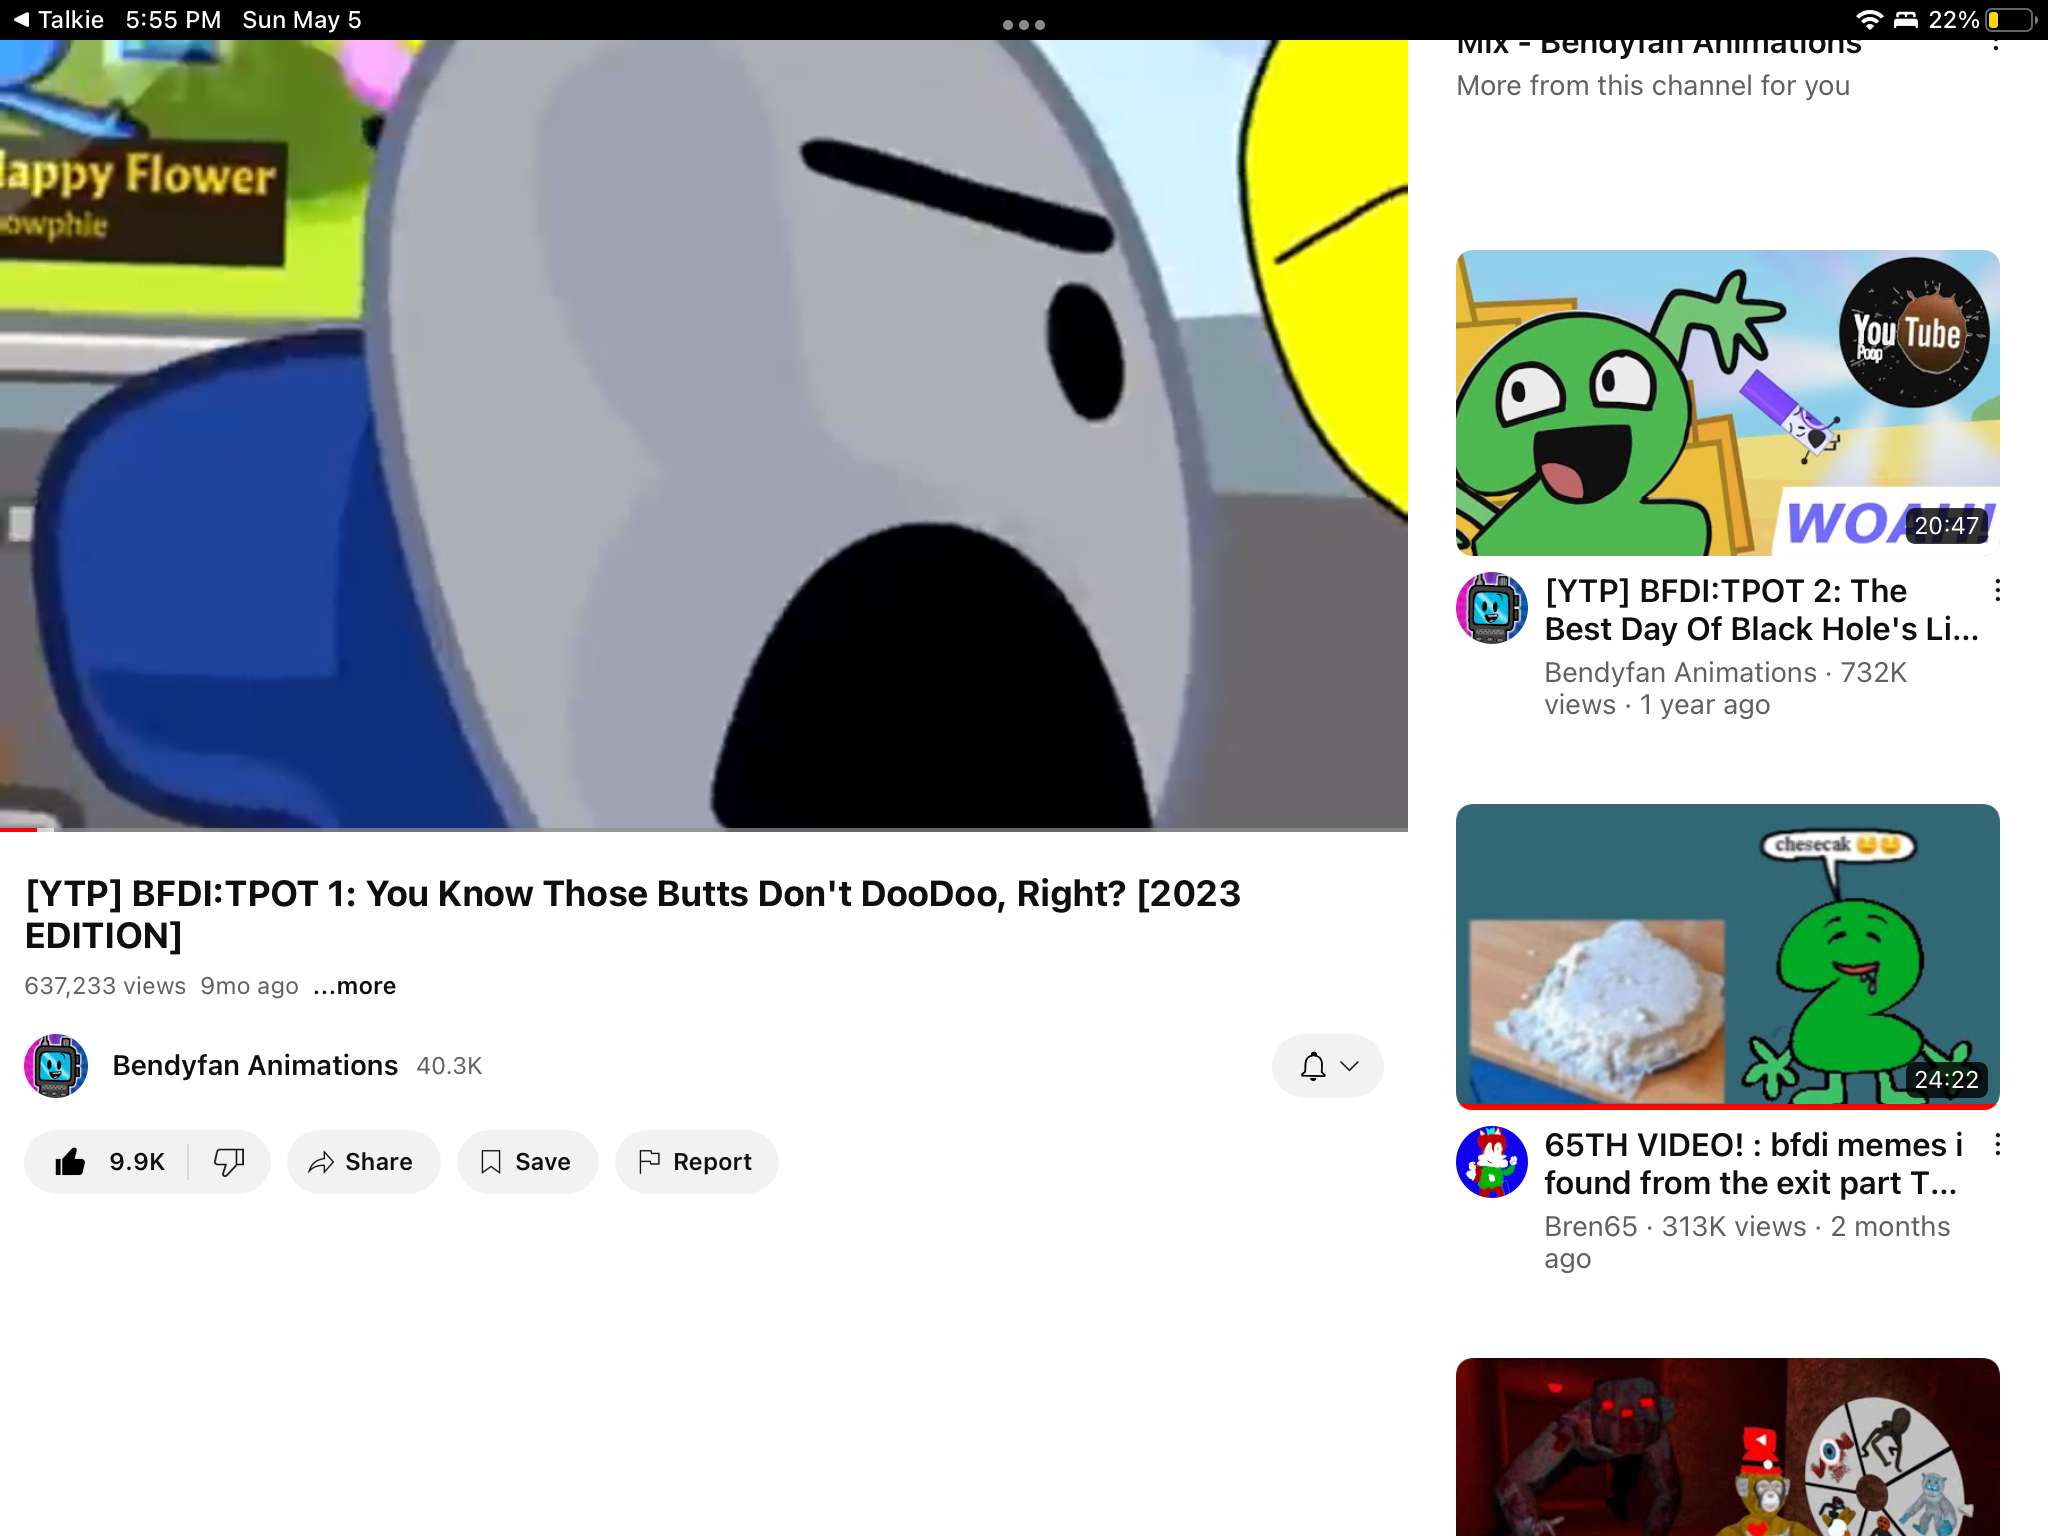Open '65TH VIDEO! : bfdi memes' thumbnail

point(1727,956)
